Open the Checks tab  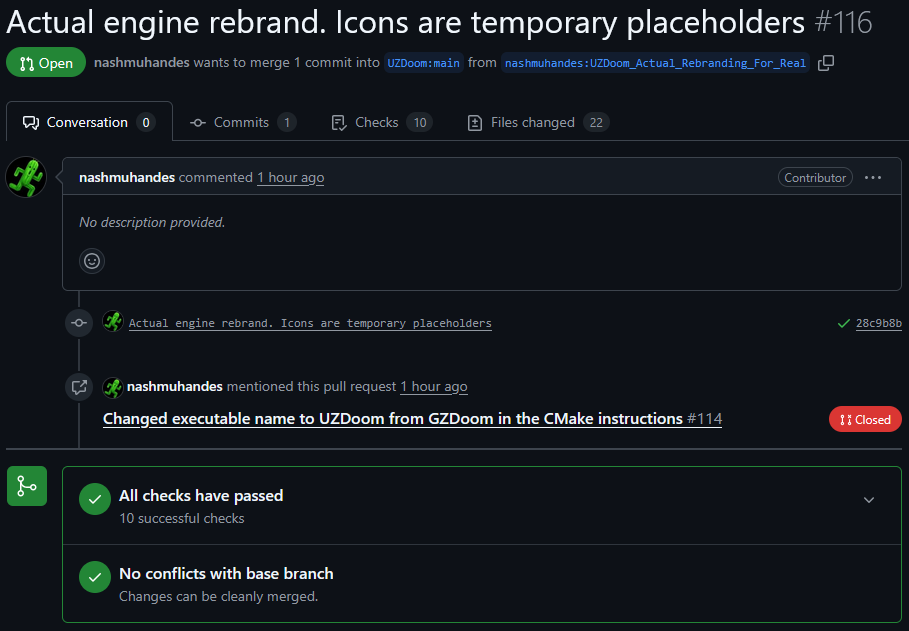pos(382,122)
